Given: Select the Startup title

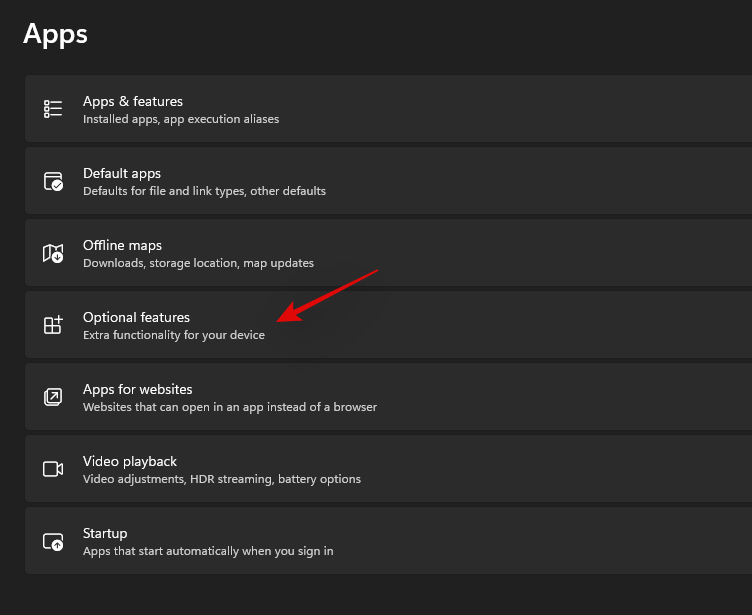Looking at the screenshot, I should 105,533.
